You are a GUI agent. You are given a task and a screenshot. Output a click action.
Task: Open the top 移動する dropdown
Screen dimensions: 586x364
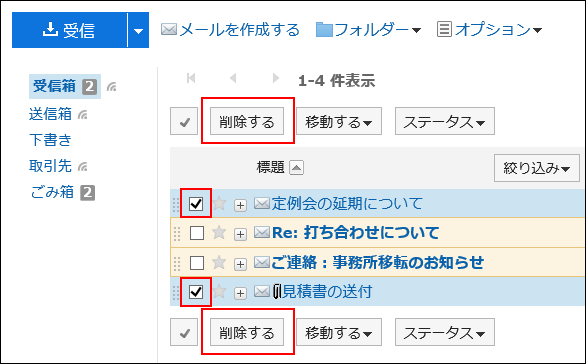pyautogui.click(x=339, y=121)
